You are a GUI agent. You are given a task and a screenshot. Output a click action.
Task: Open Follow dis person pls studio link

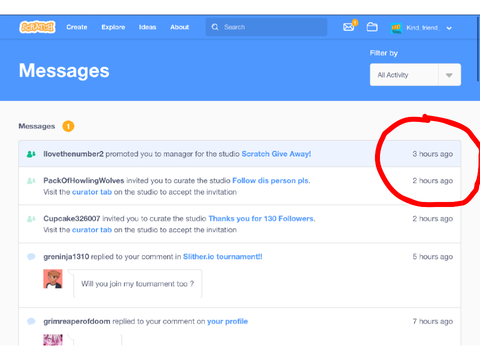(x=271, y=181)
